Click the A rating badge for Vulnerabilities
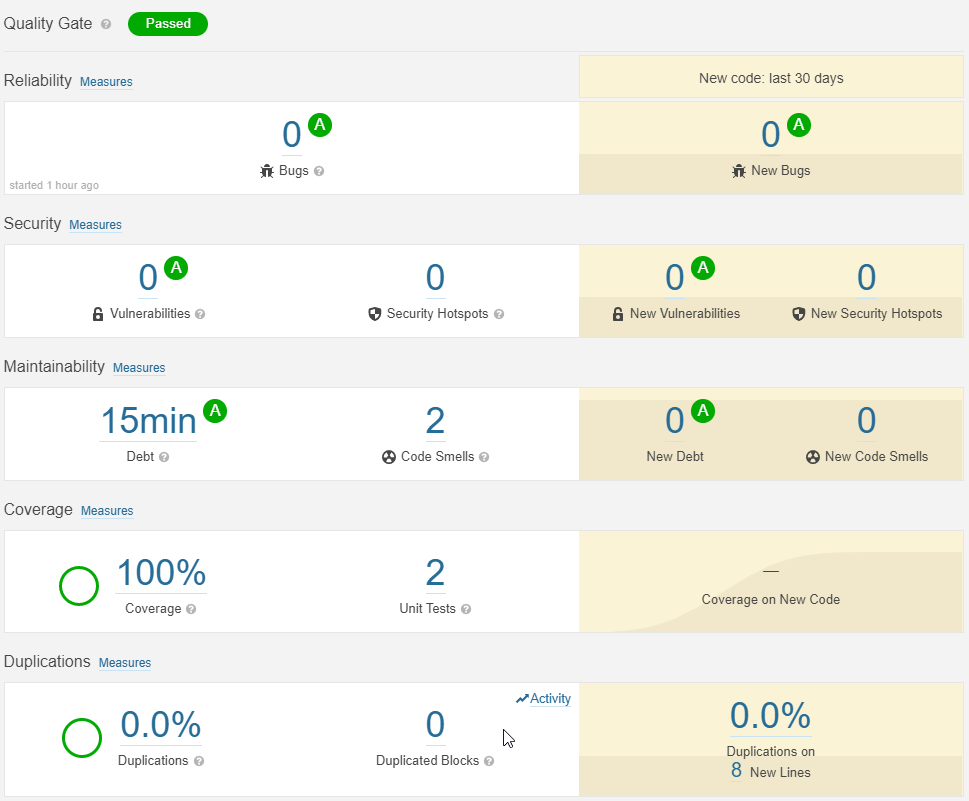The width and height of the screenshot is (969, 801). tap(176, 268)
